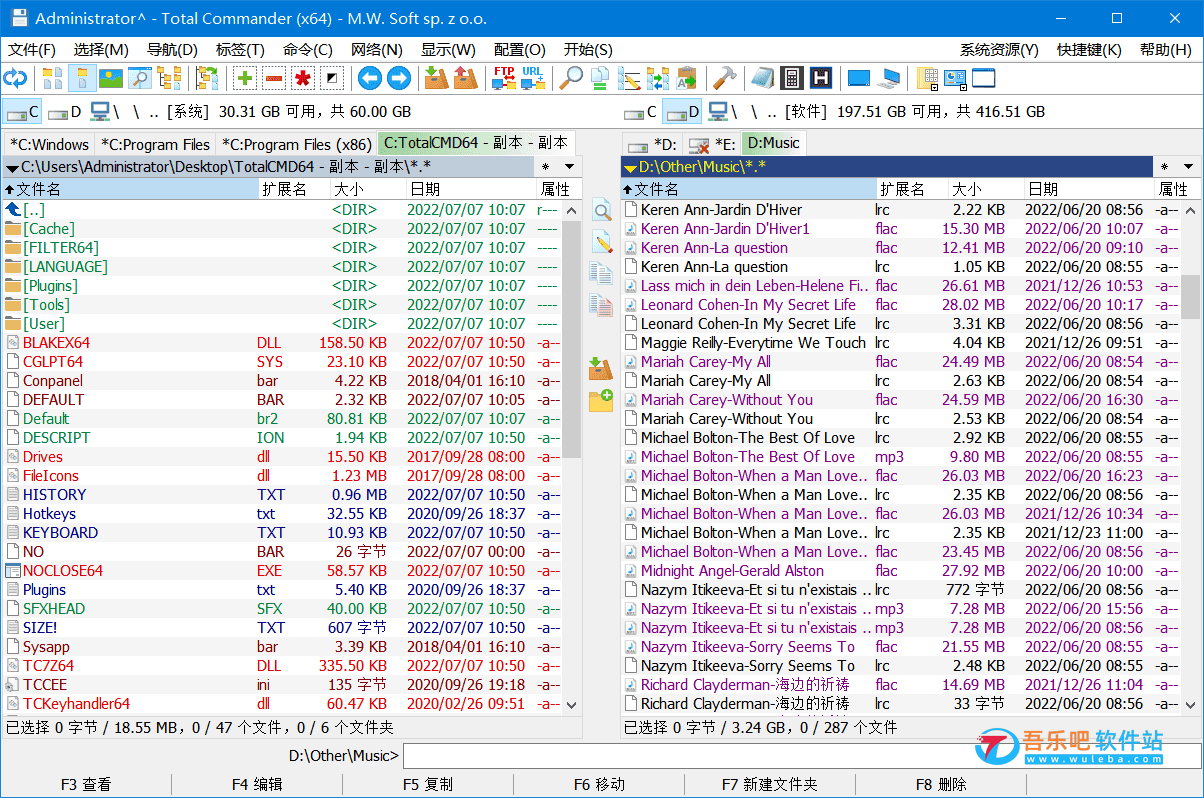Select drive C in the right drive bar
The width and height of the screenshot is (1204, 798).
click(x=640, y=112)
